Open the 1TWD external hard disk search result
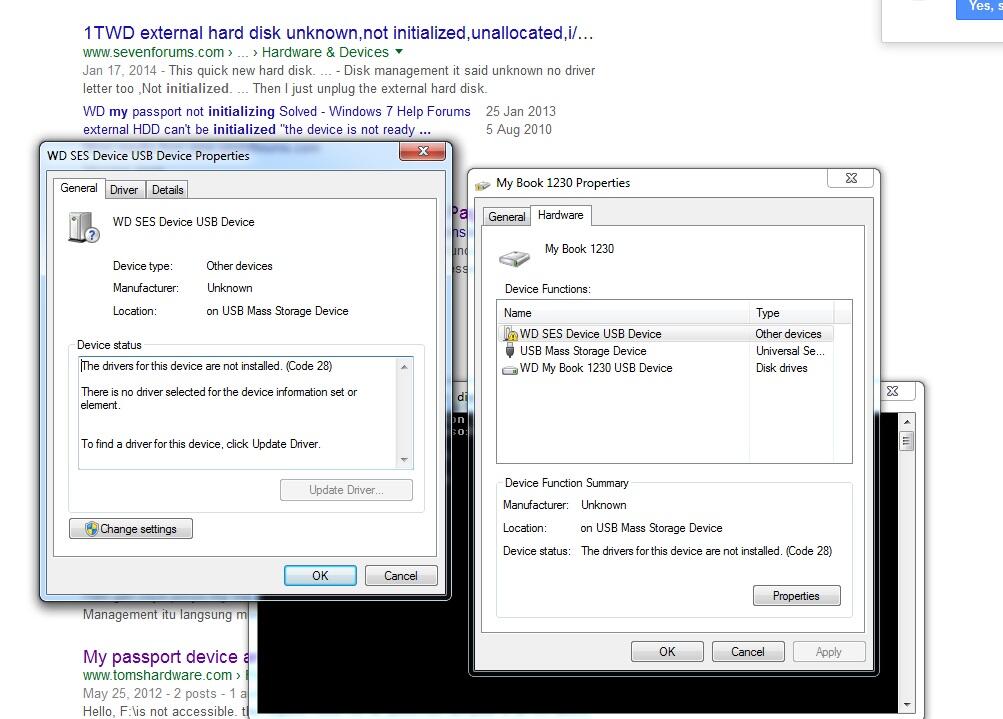The image size is (1003, 719). (338, 33)
